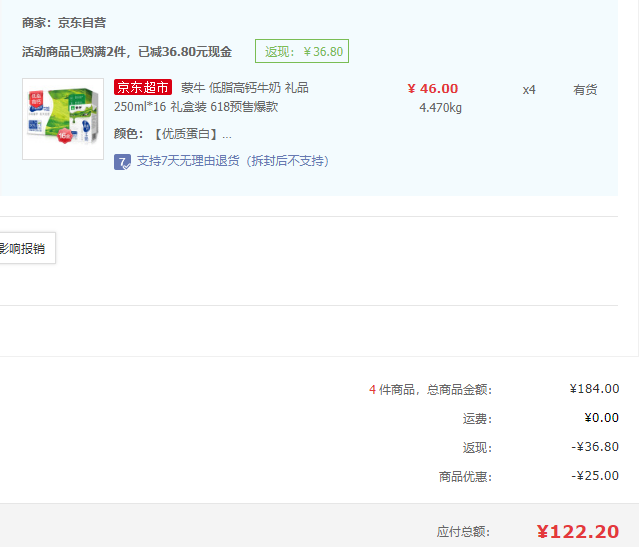Viewport: 640px width, 547px height.
Task: Click the 颜色：【优质蛋白】 attribute text
Action: pyautogui.click(x=173, y=134)
